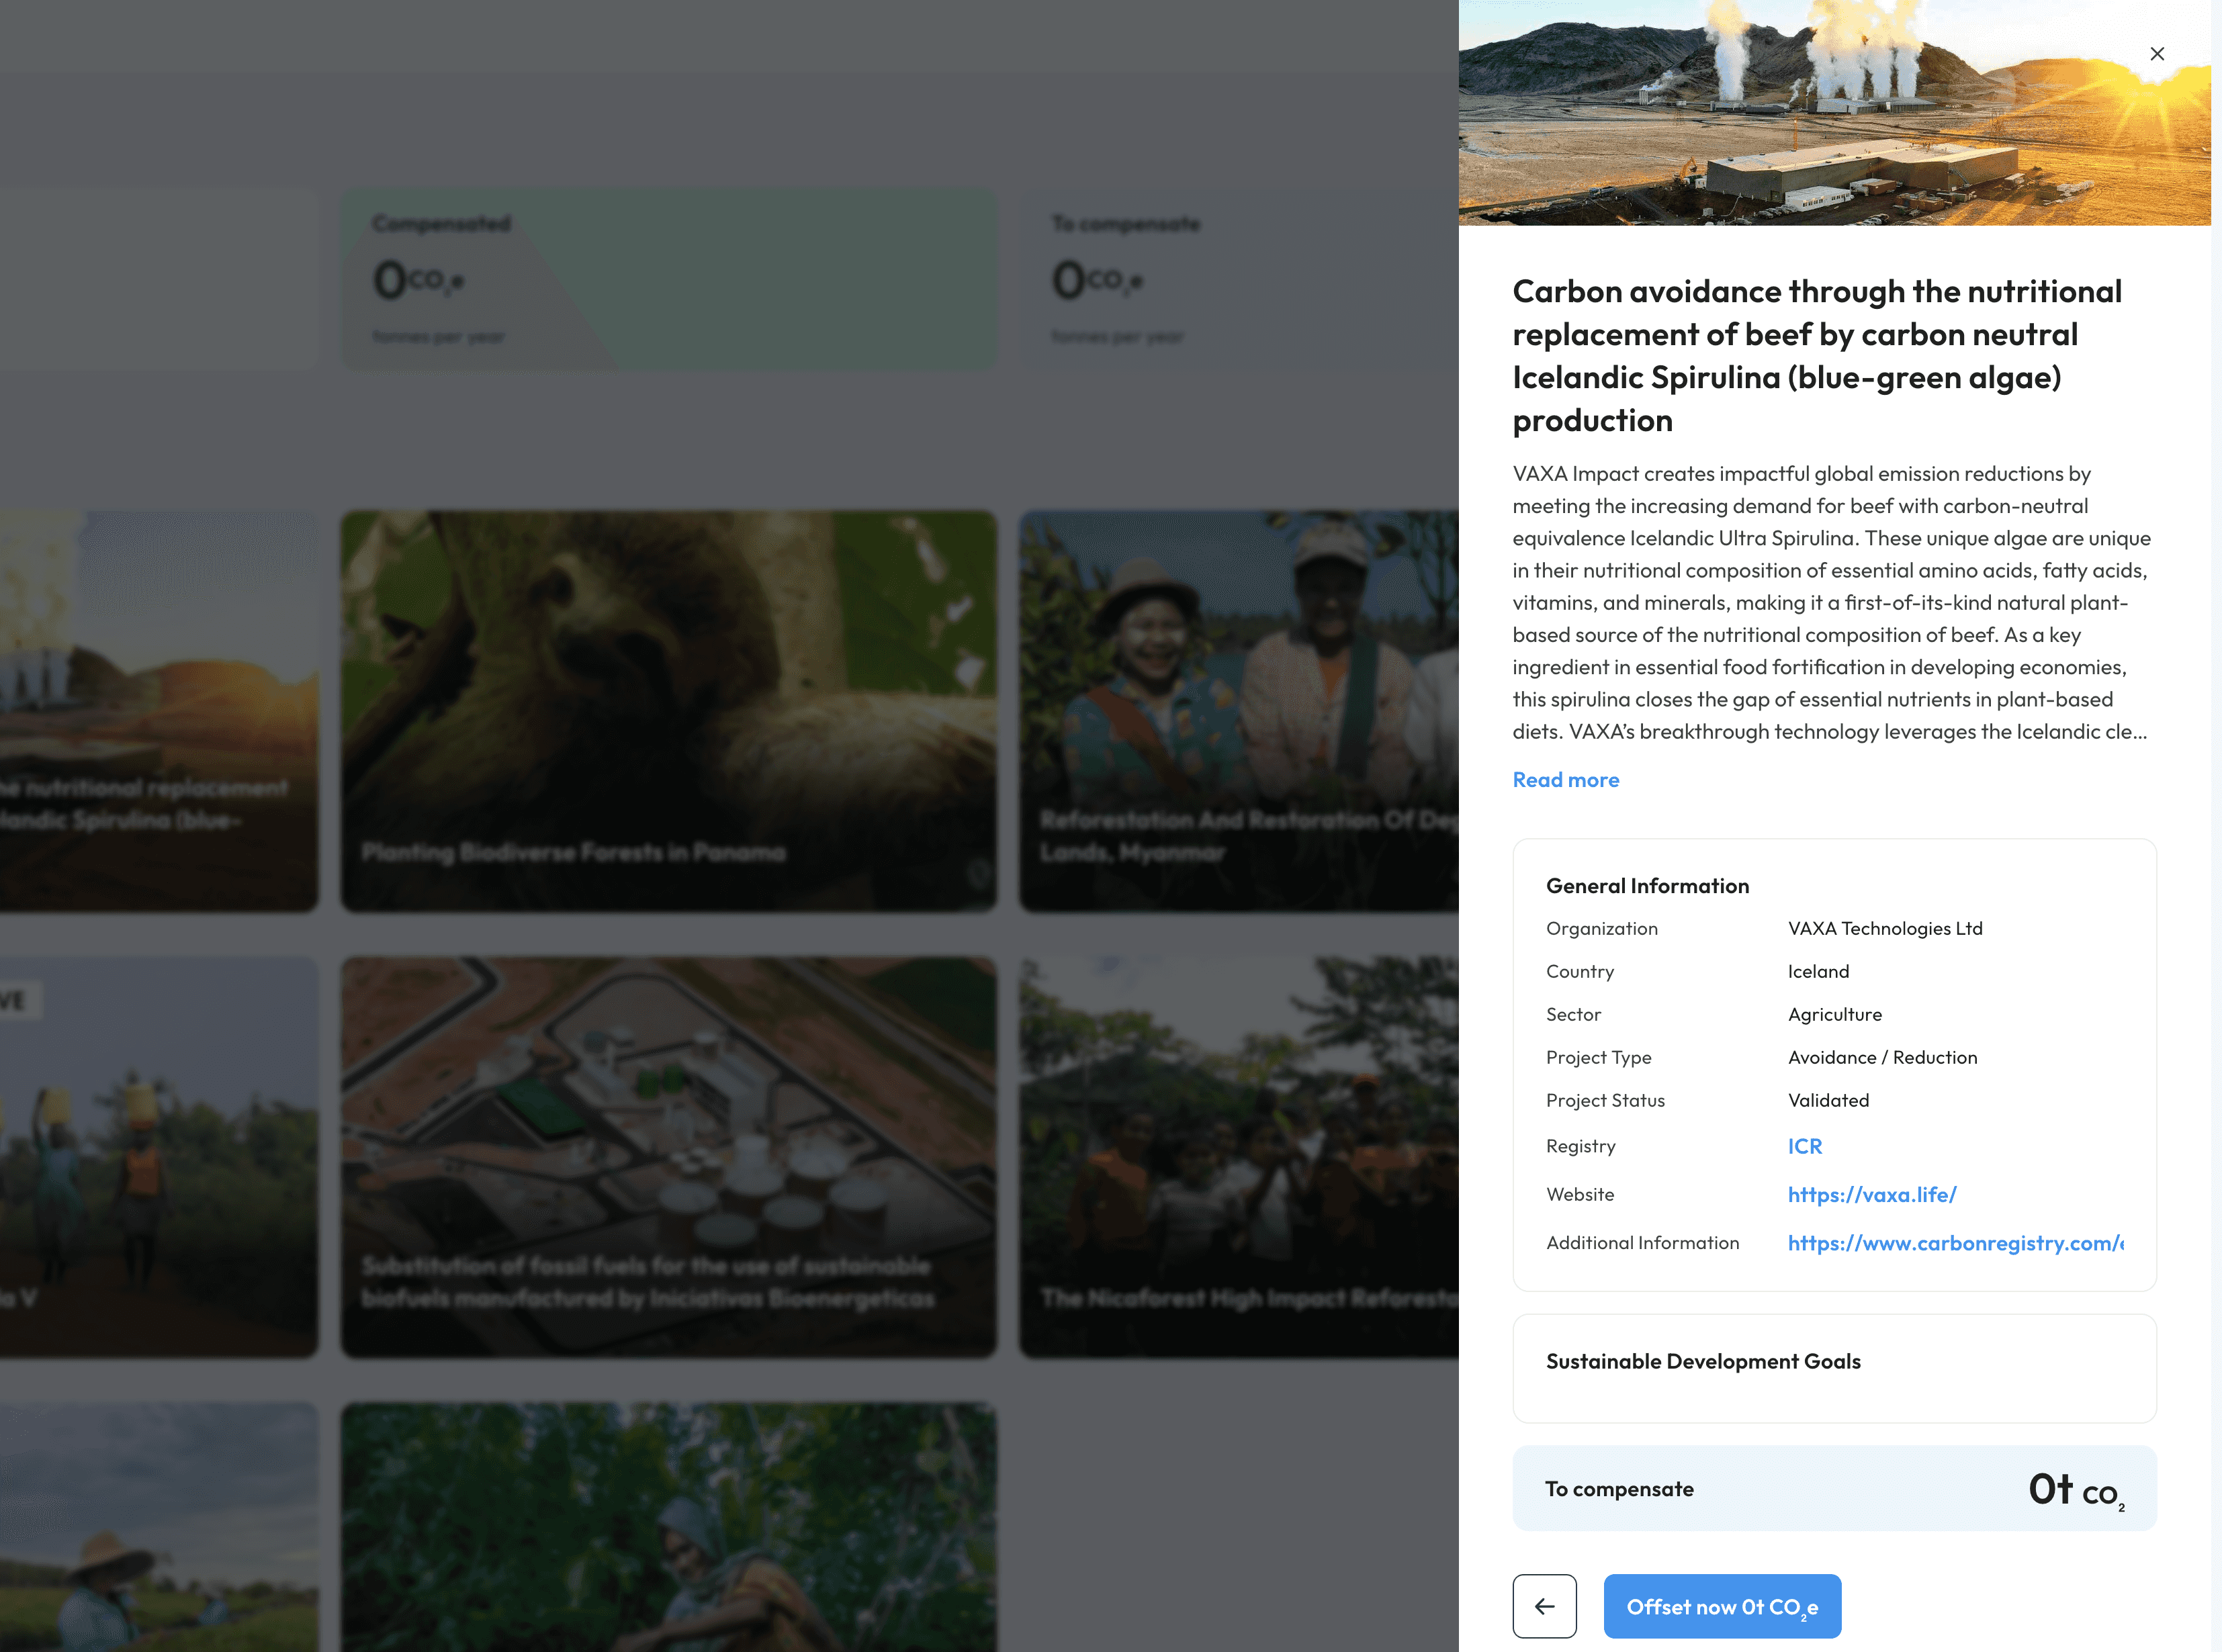Viewport: 2222px width, 1652px height.
Task: Select Planting Biodiverse Forests in Panama card
Action: coord(668,710)
